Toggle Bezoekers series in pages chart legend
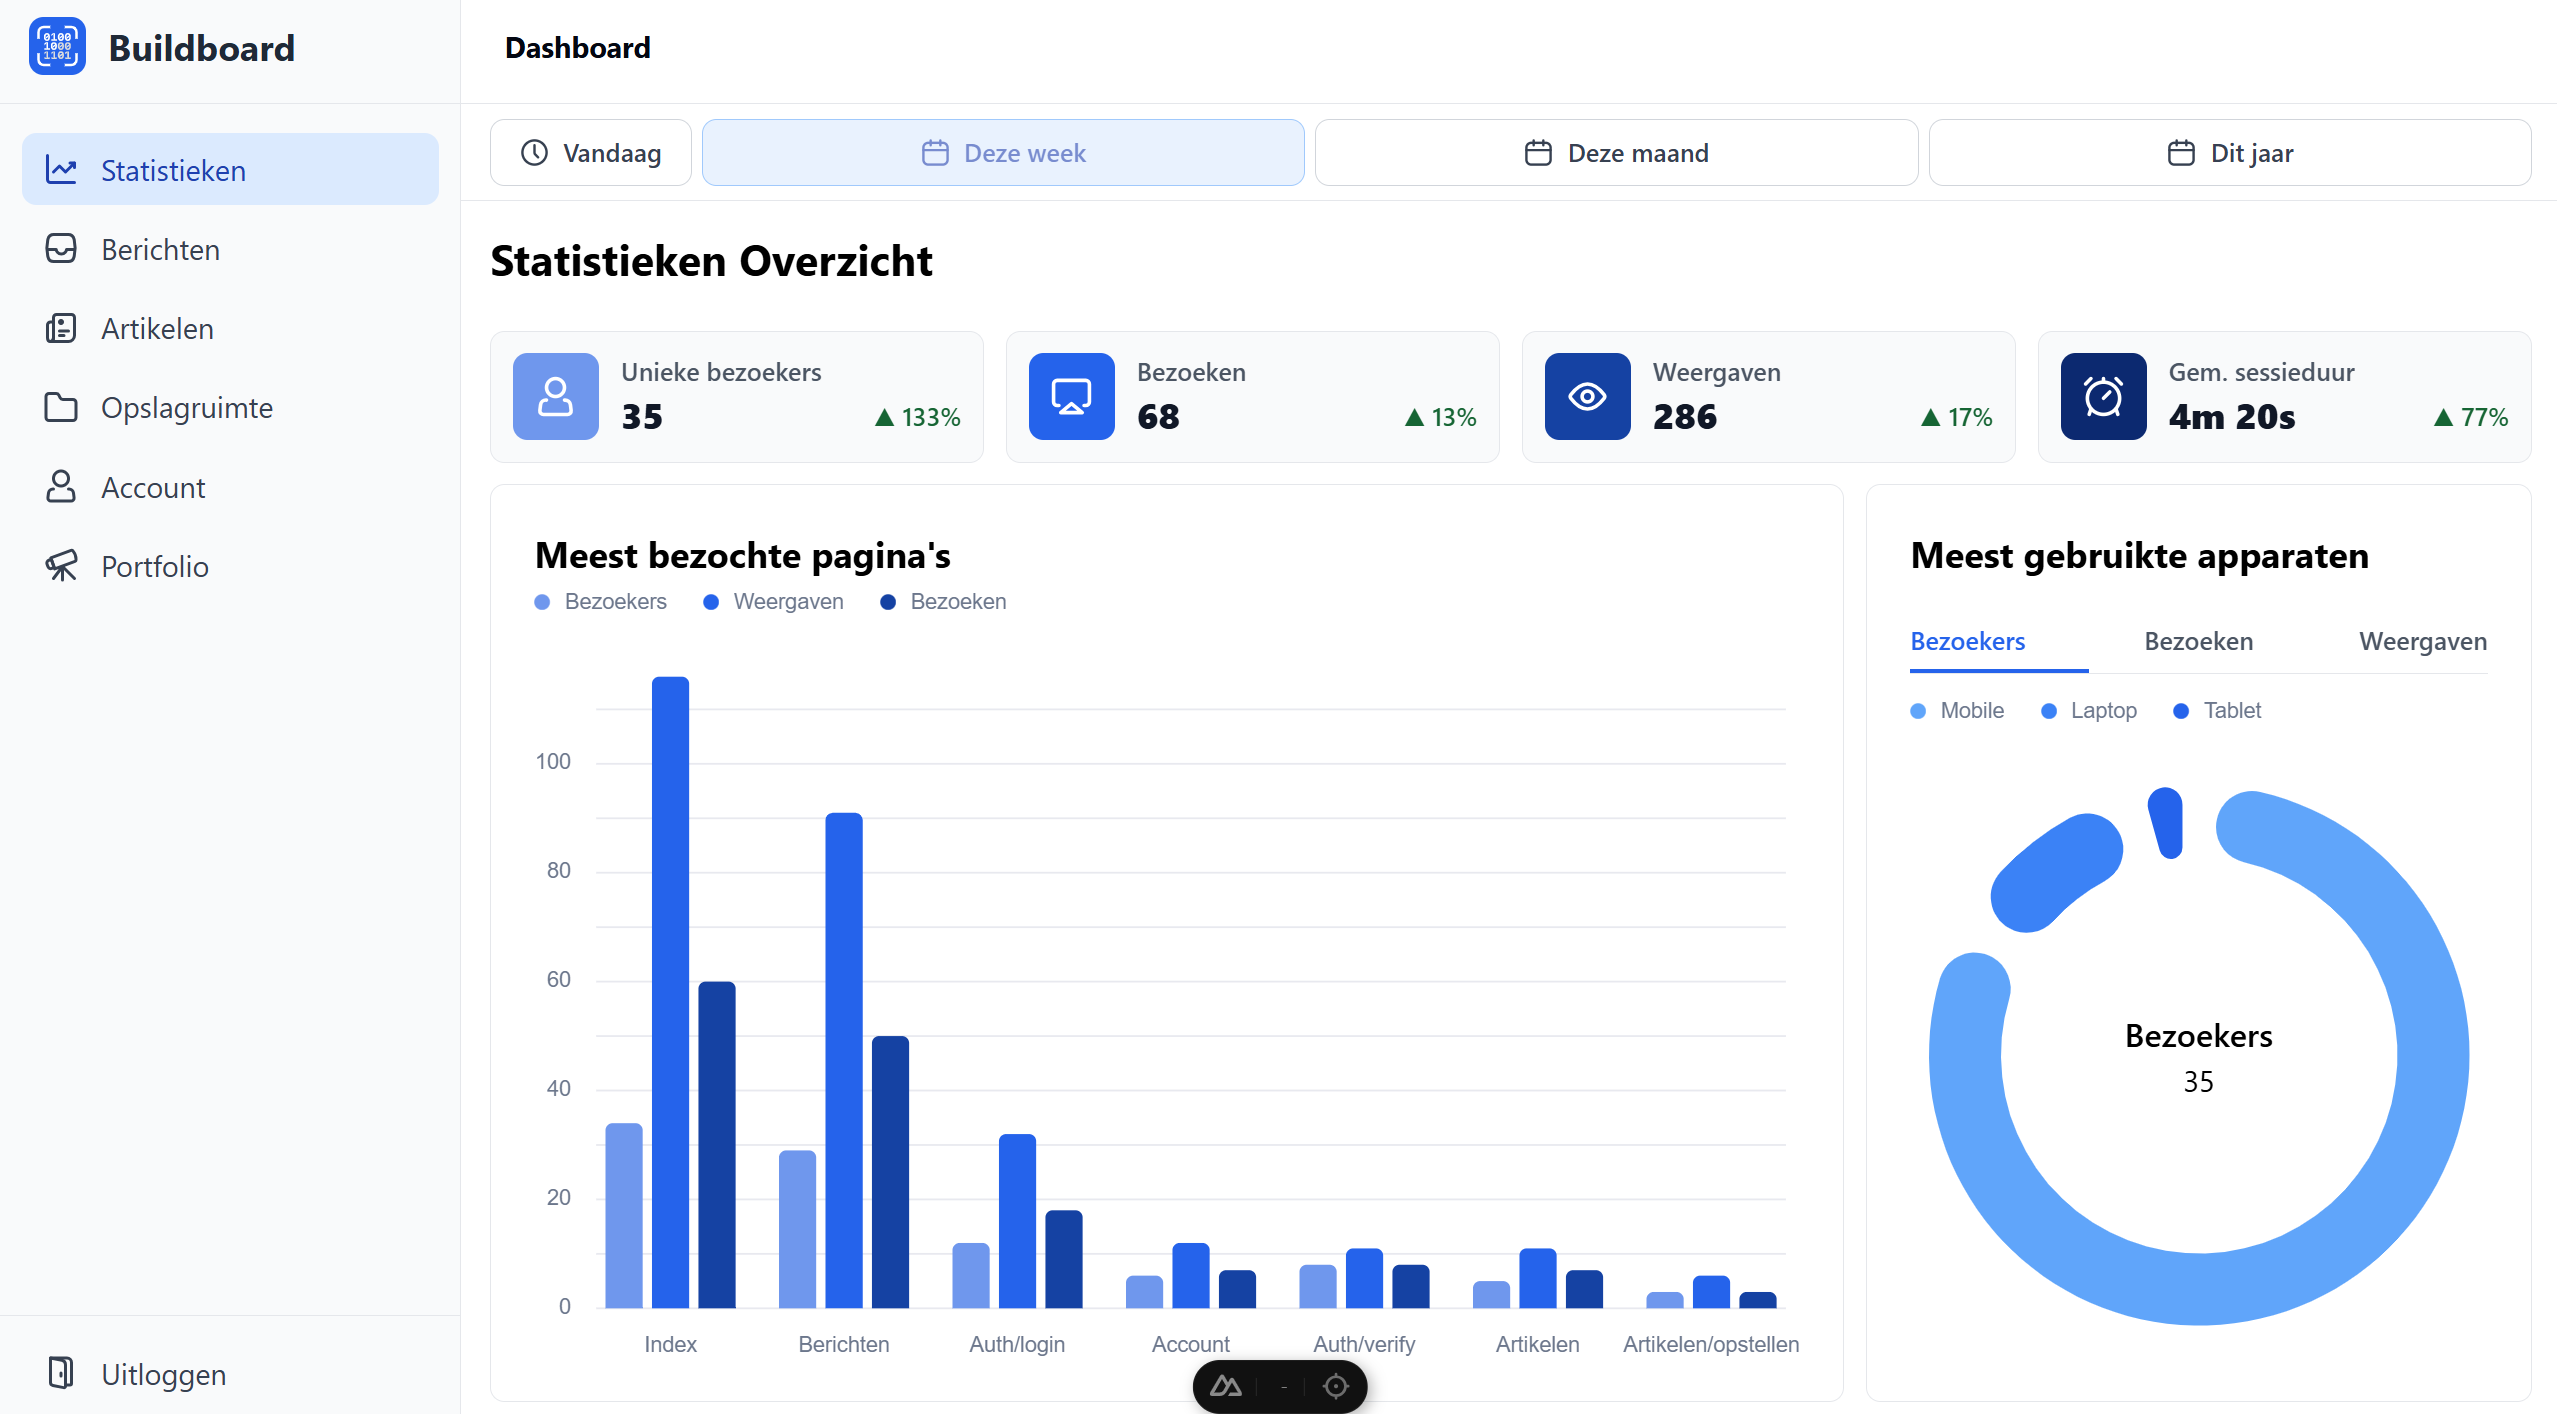 tap(600, 601)
